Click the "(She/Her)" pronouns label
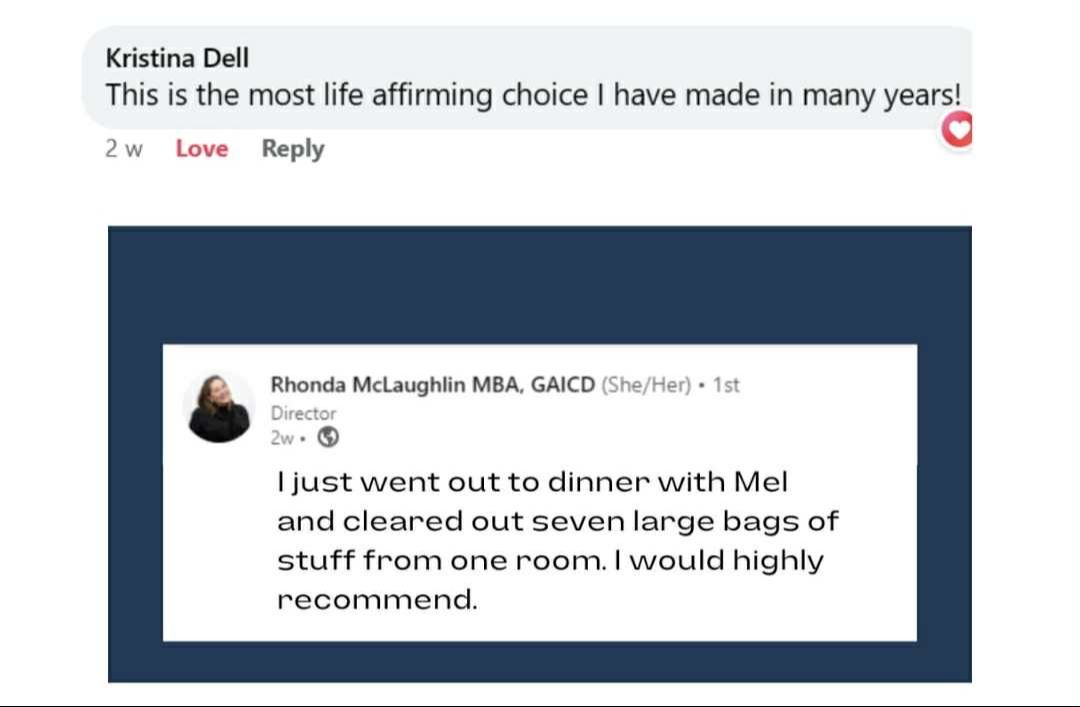 click(x=646, y=385)
